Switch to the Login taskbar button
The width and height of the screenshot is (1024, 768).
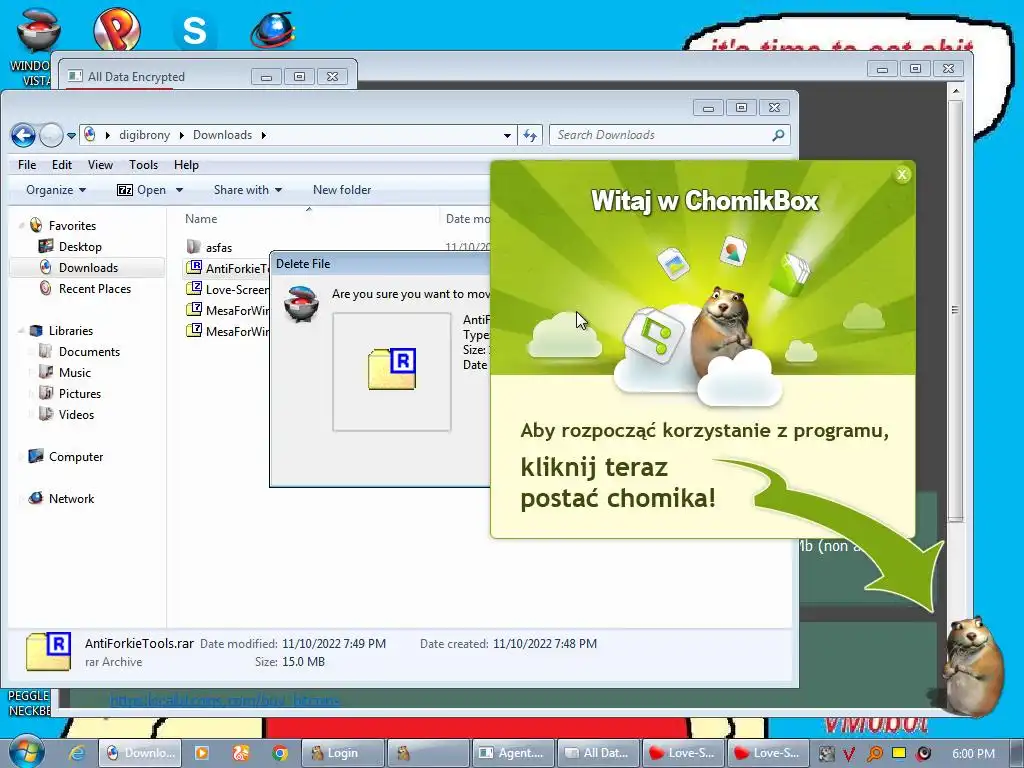click(x=342, y=753)
